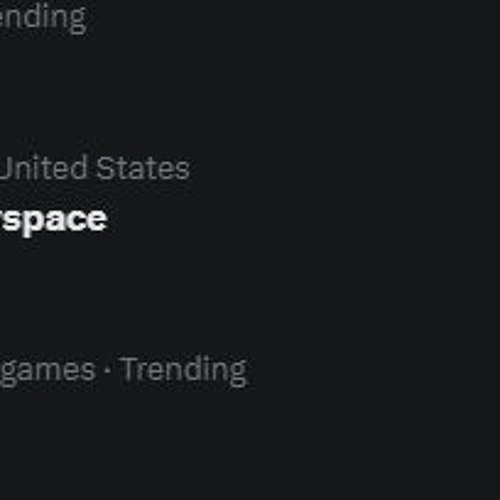Viewport: 500px width, 500px height.
Task: Select the "games · Trending" category label
Action: (x=123, y=370)
